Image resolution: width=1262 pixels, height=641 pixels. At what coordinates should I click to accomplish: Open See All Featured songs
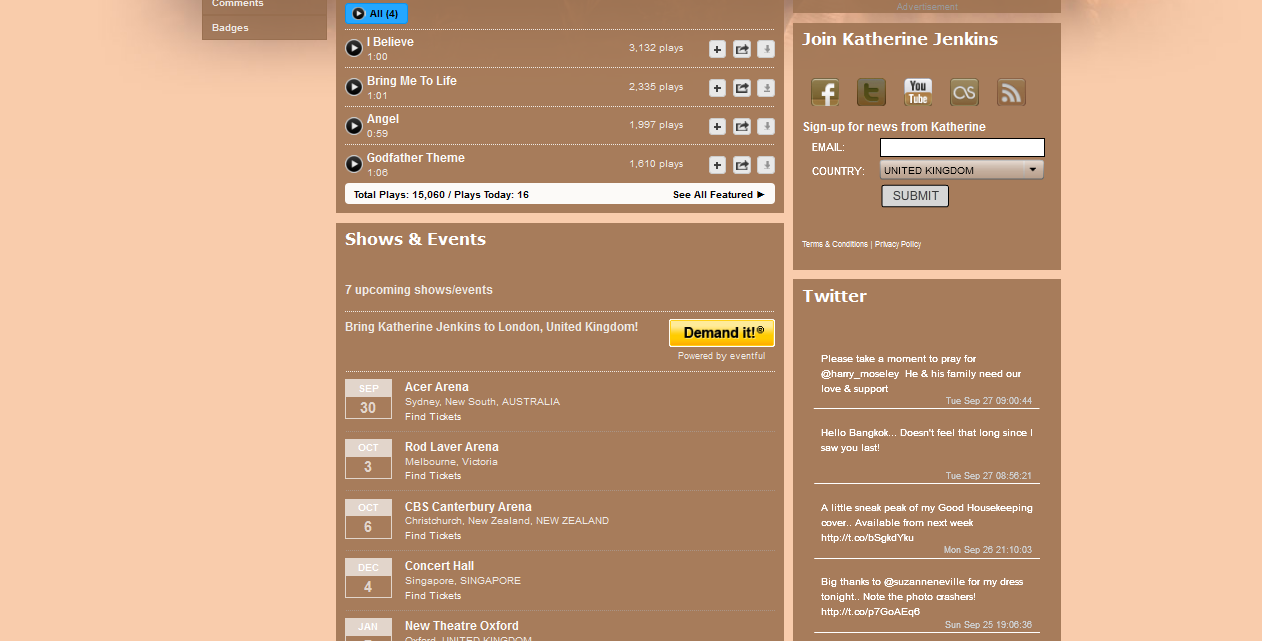(719, 194)
